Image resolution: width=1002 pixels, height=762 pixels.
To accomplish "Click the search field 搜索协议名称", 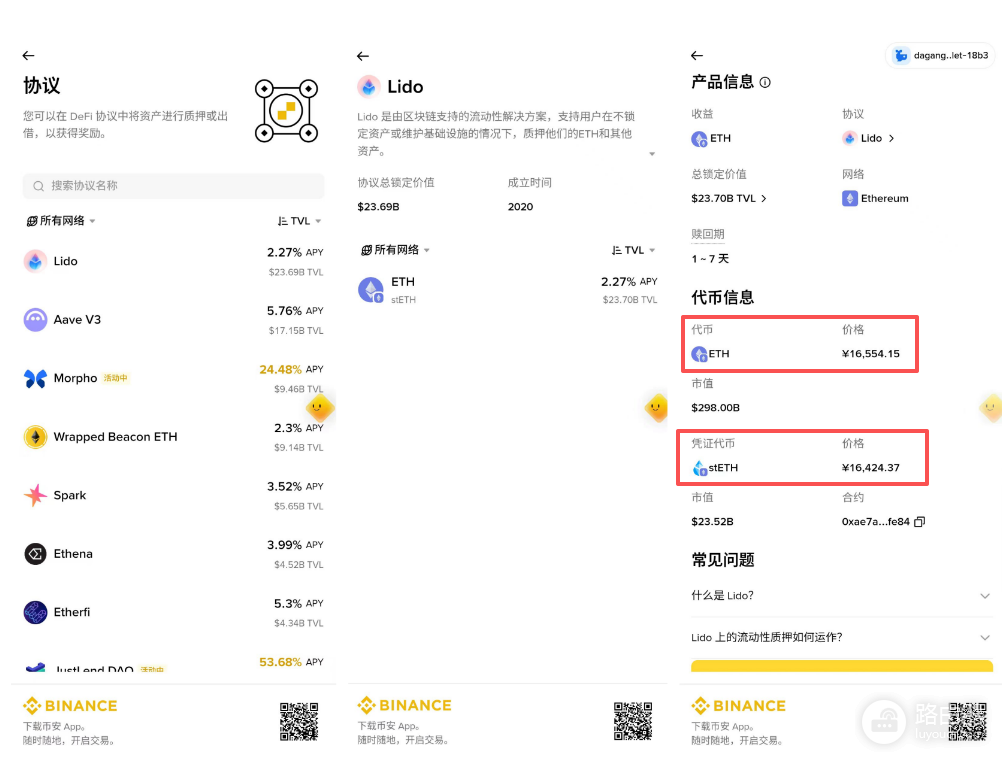I will pyautogui.click(x=173, y=185).
